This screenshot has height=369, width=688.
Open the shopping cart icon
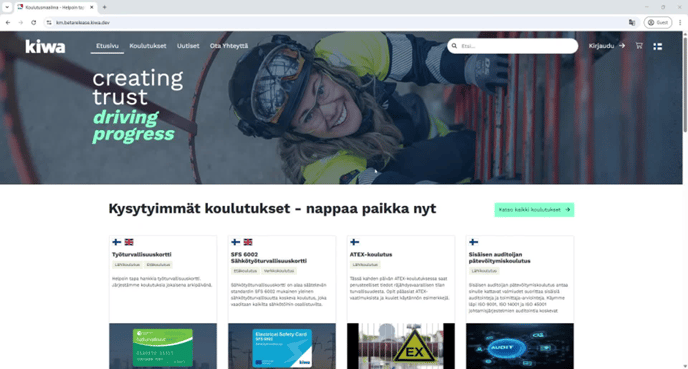639,46
